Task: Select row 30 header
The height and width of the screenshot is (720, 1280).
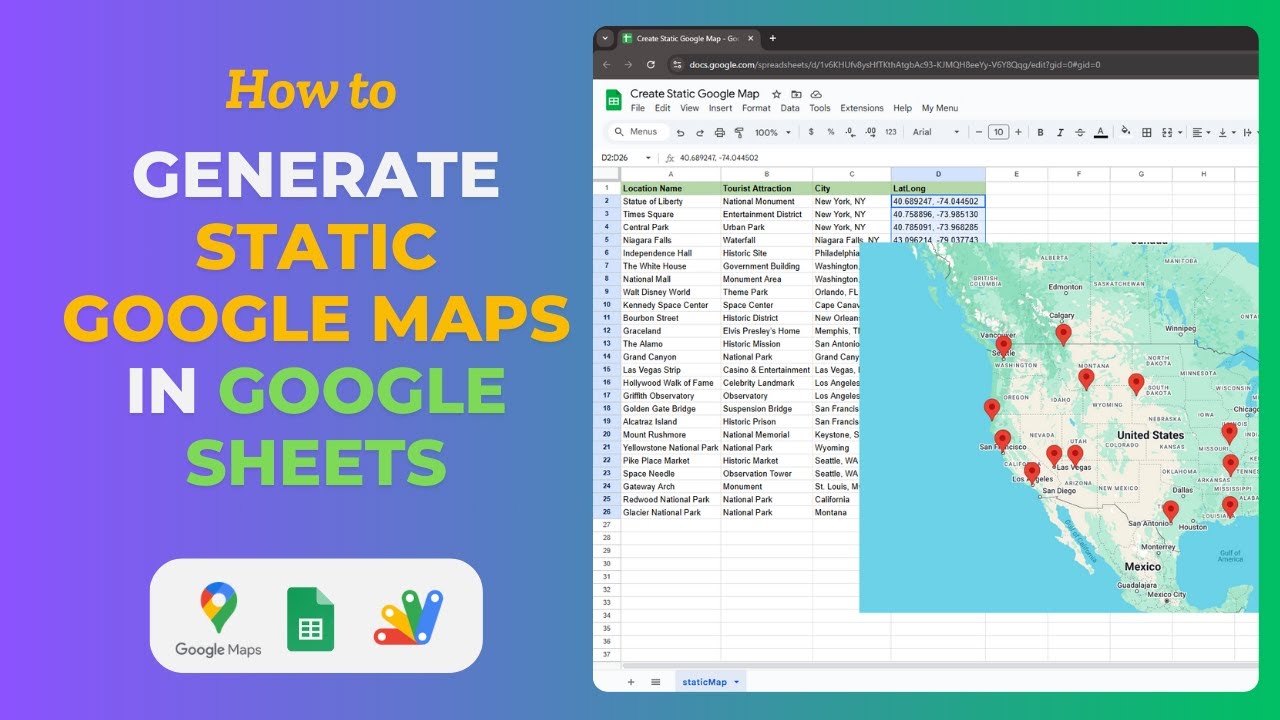Action: pos(606,563)
